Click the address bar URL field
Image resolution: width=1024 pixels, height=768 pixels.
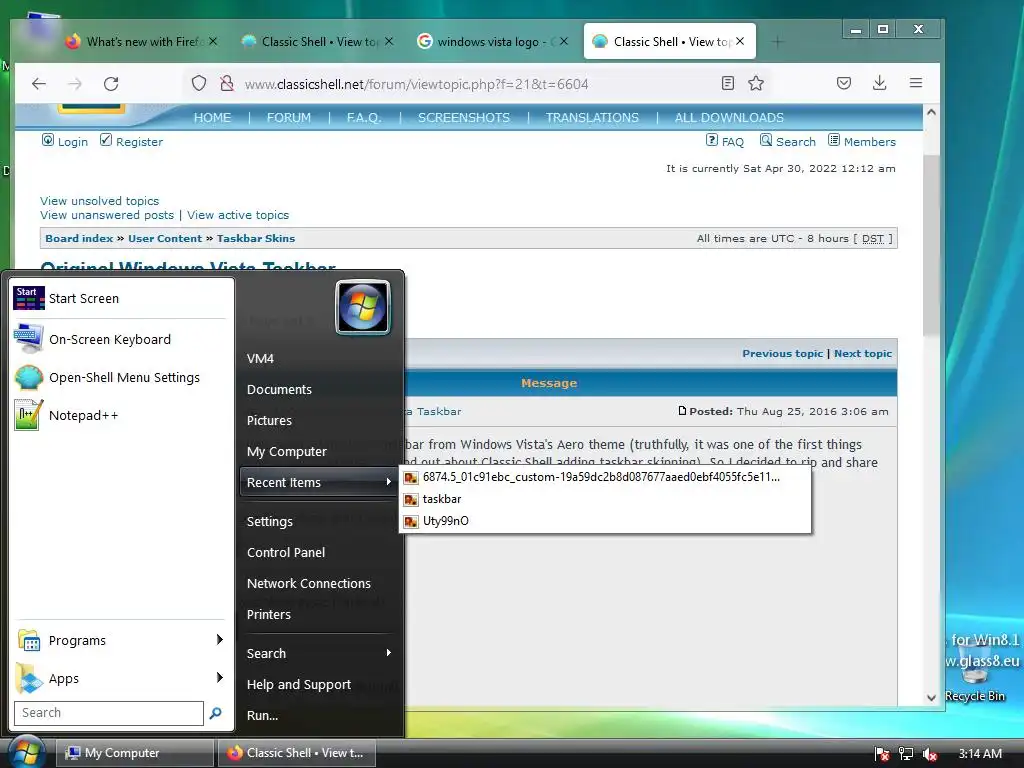click(477, 84)
